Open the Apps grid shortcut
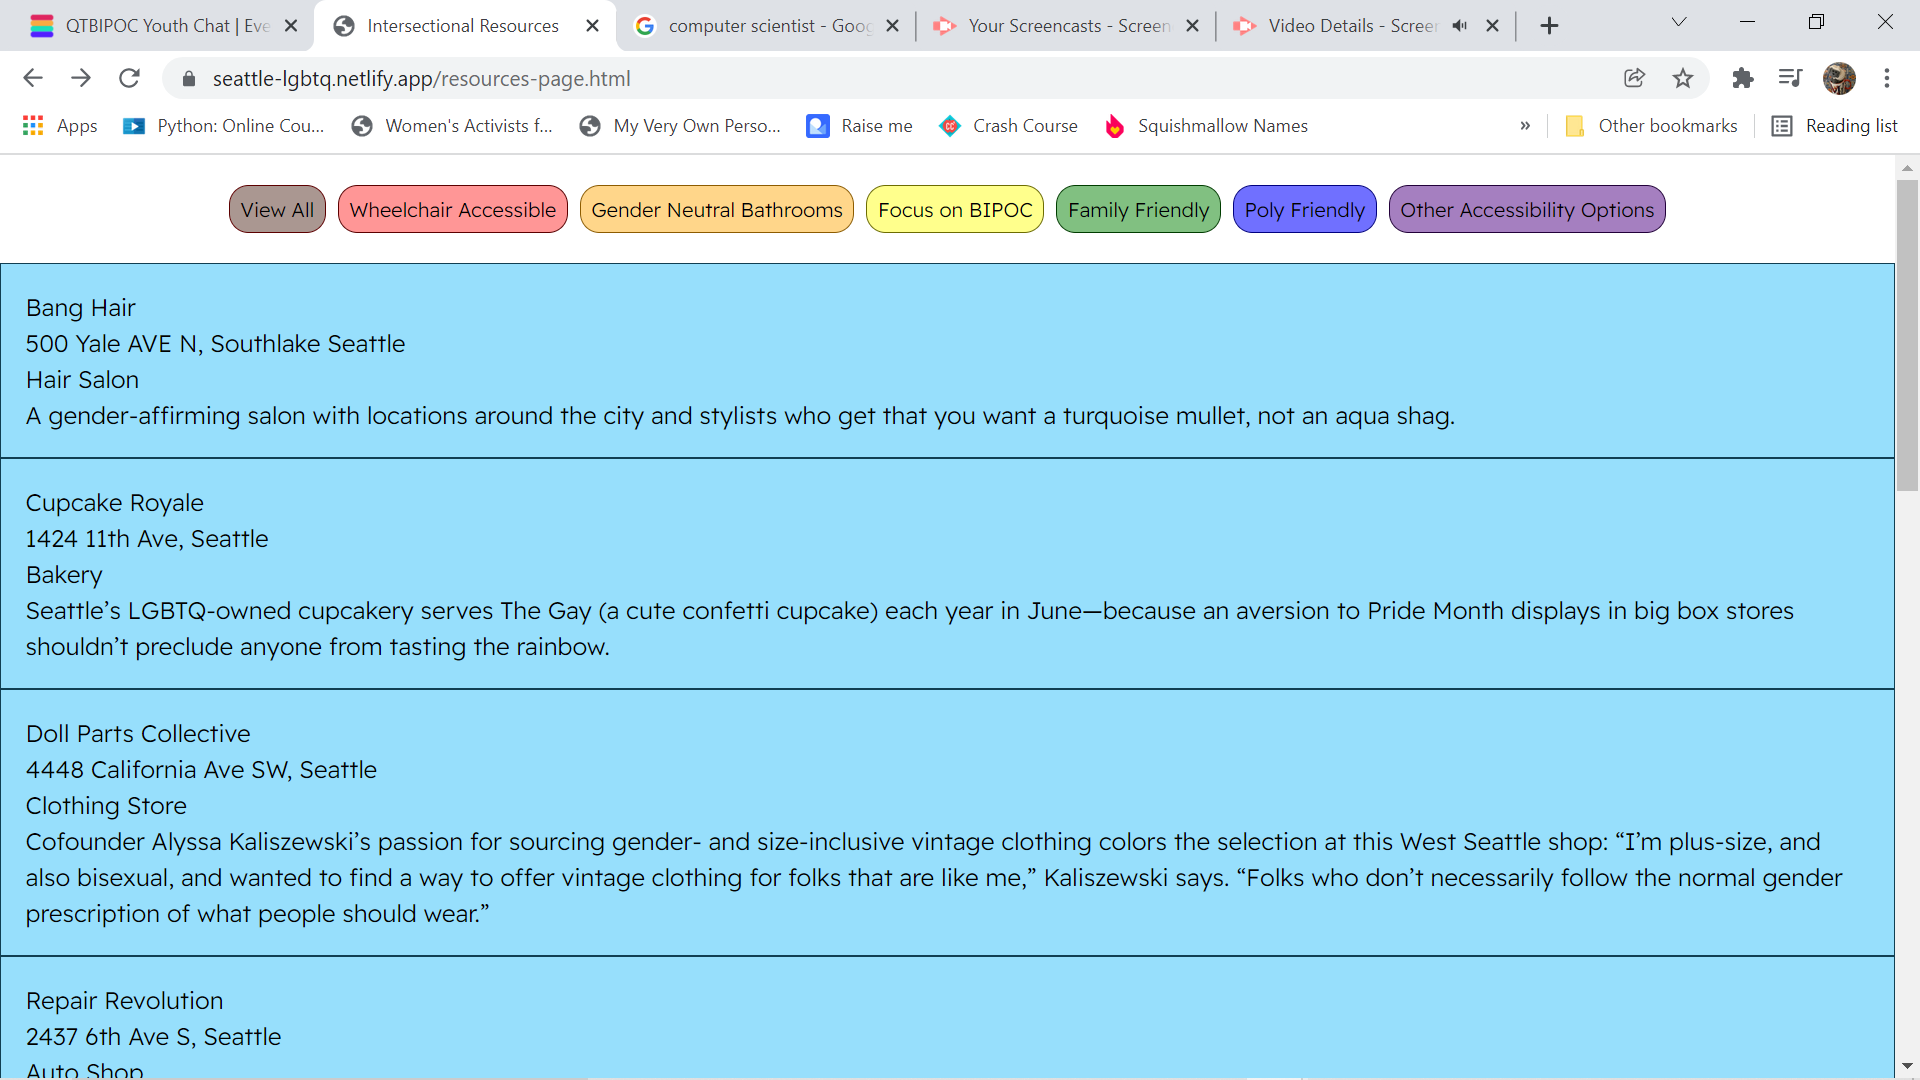 (x=60, y=126)
